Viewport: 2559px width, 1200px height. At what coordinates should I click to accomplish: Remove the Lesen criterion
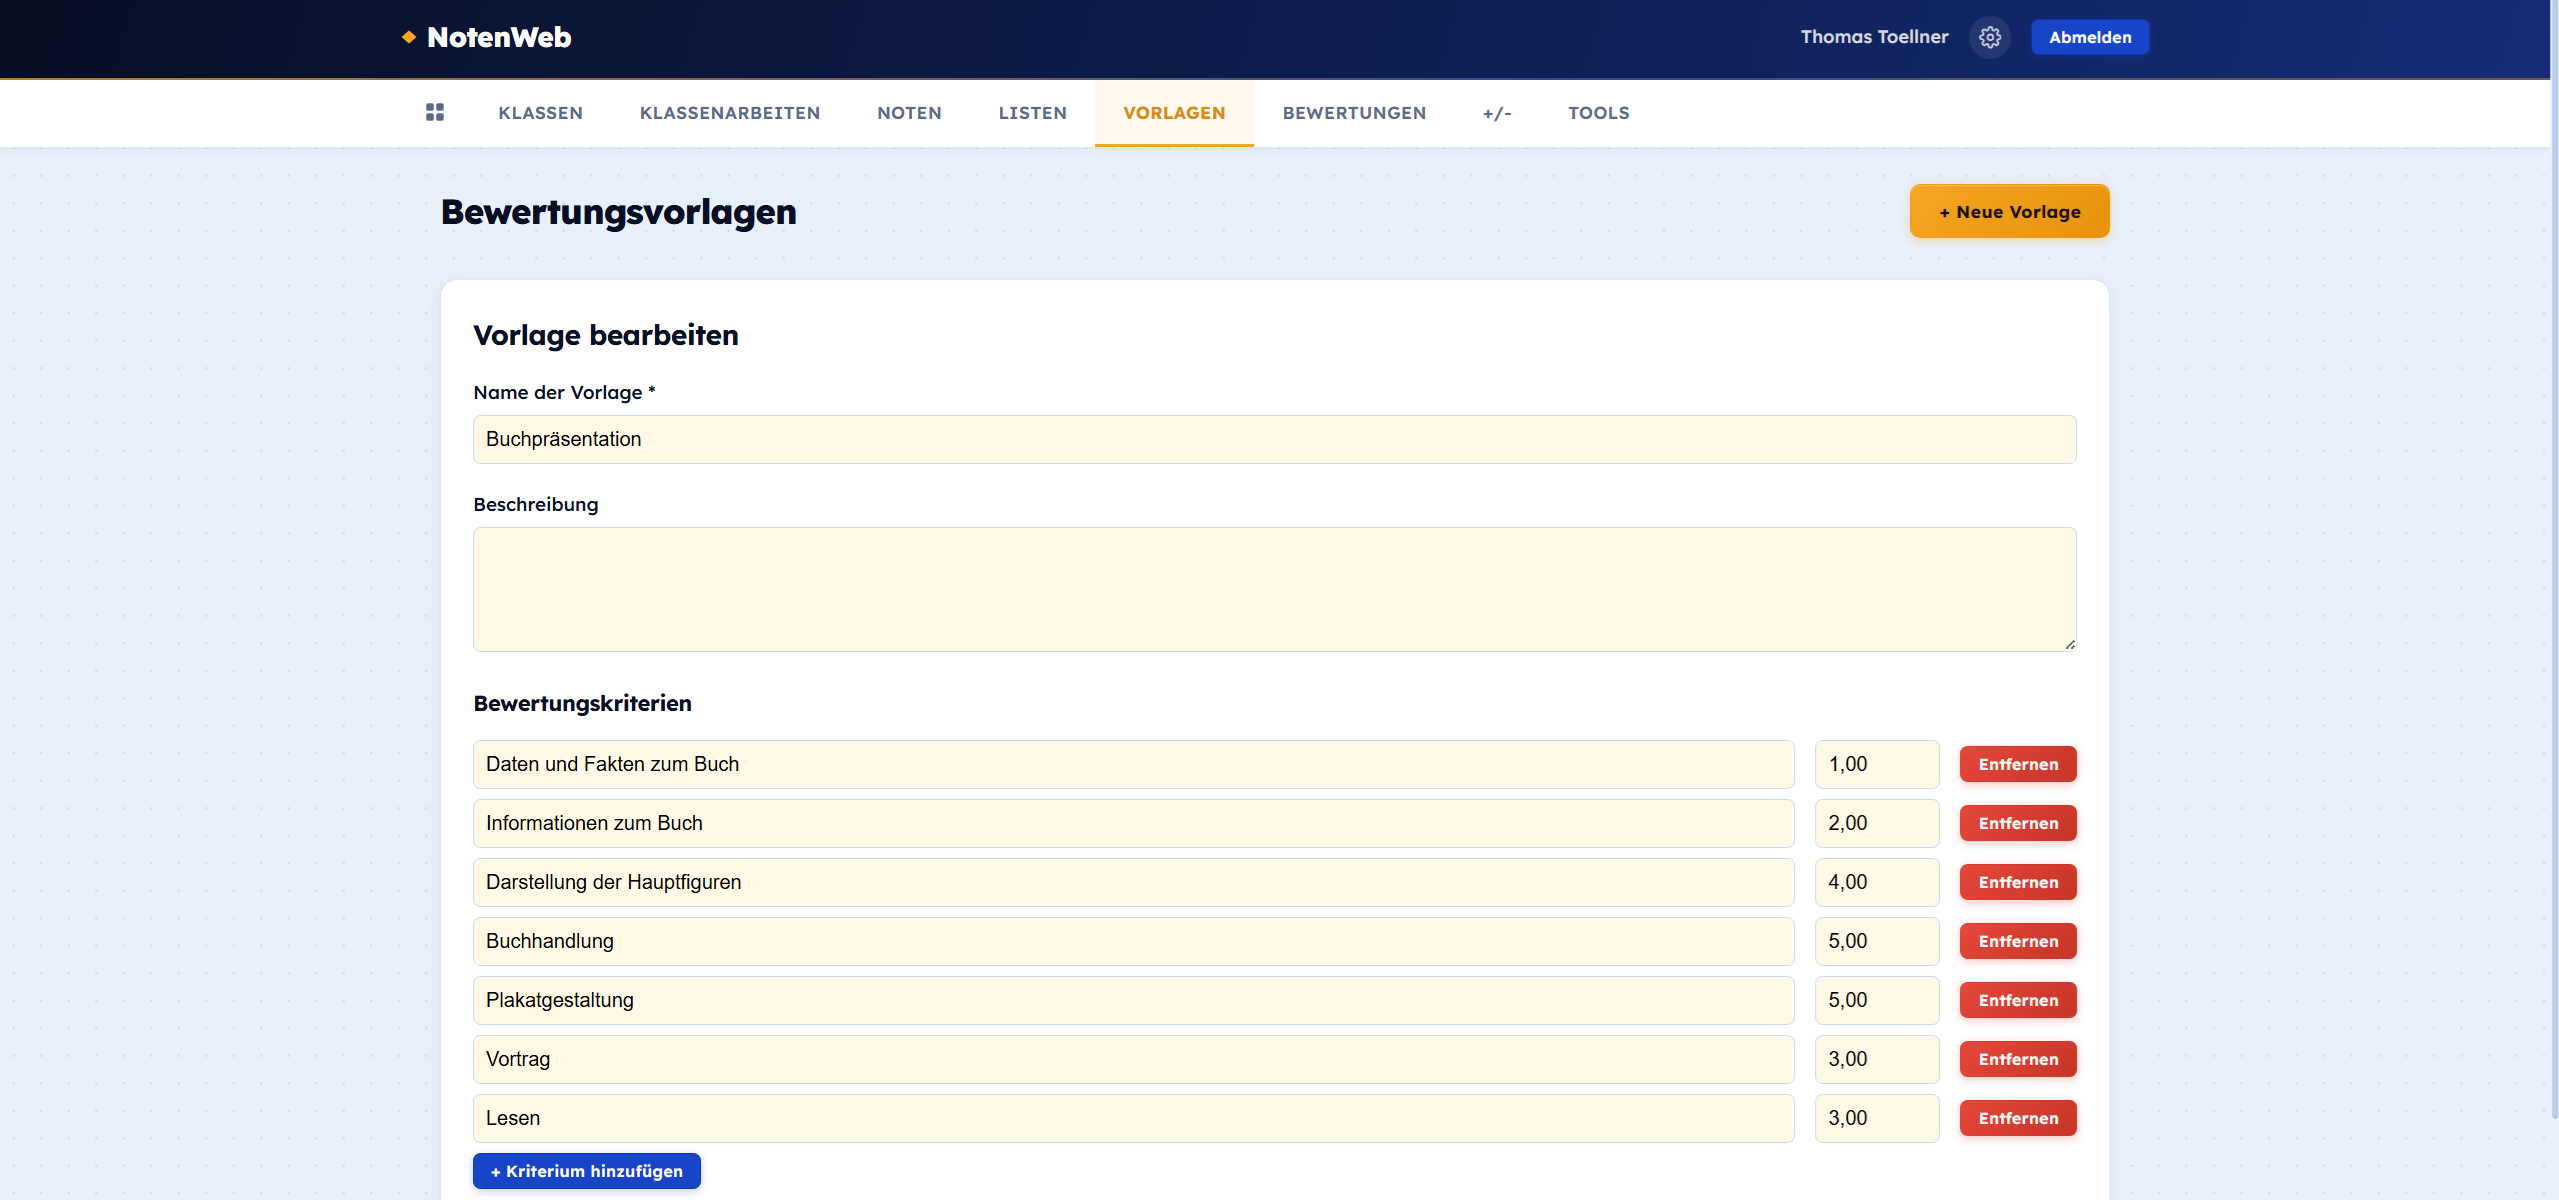click(x=2017, y=1118)
